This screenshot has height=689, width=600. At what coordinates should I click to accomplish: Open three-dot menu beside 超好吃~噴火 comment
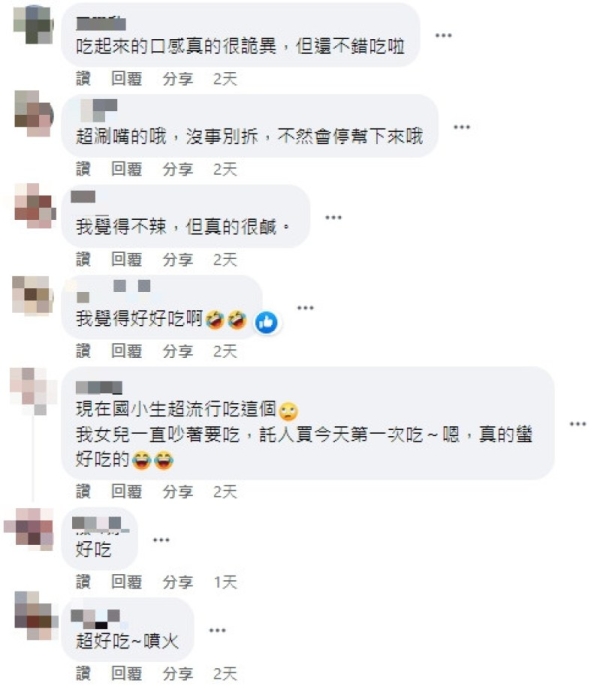(217, 631)
